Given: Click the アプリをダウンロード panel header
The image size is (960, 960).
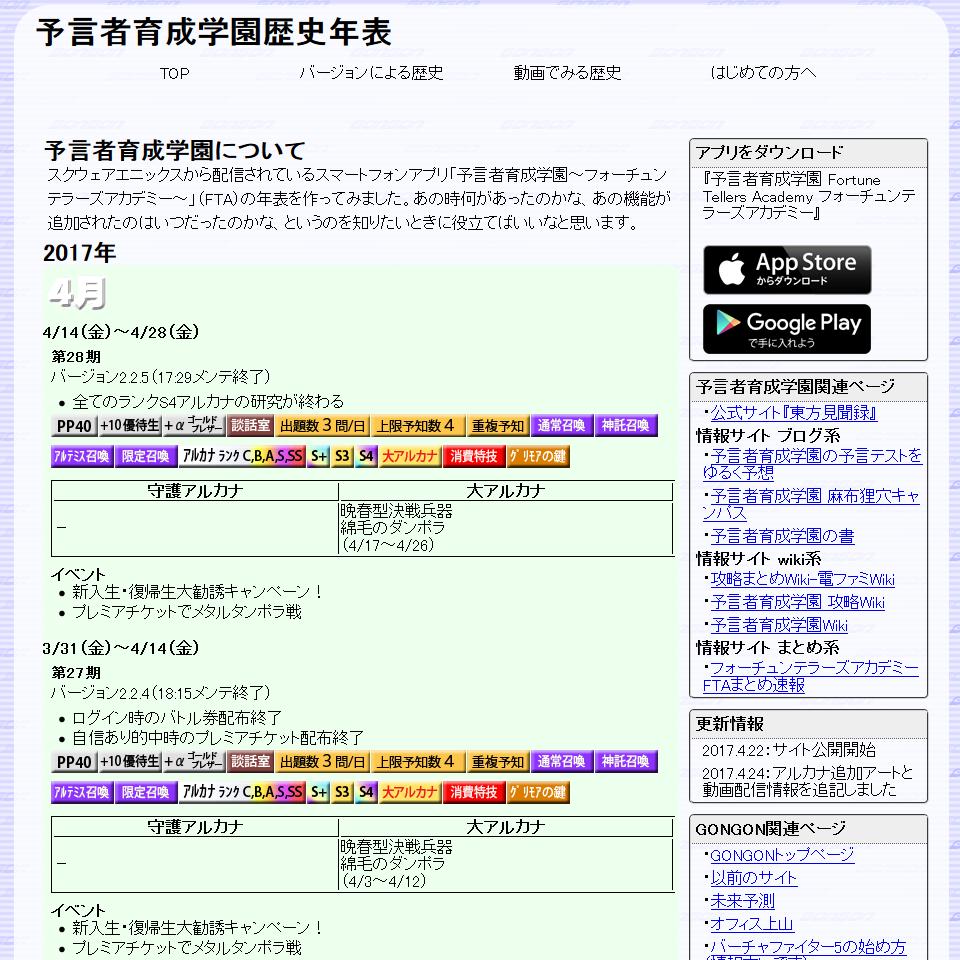Looking at the screenshot, I should point(808,153).
